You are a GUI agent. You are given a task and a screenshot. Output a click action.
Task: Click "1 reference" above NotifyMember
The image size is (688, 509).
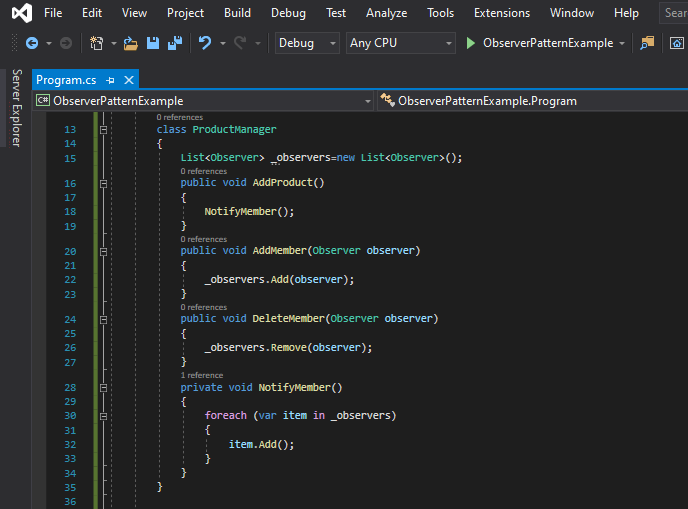pos(202,375)
